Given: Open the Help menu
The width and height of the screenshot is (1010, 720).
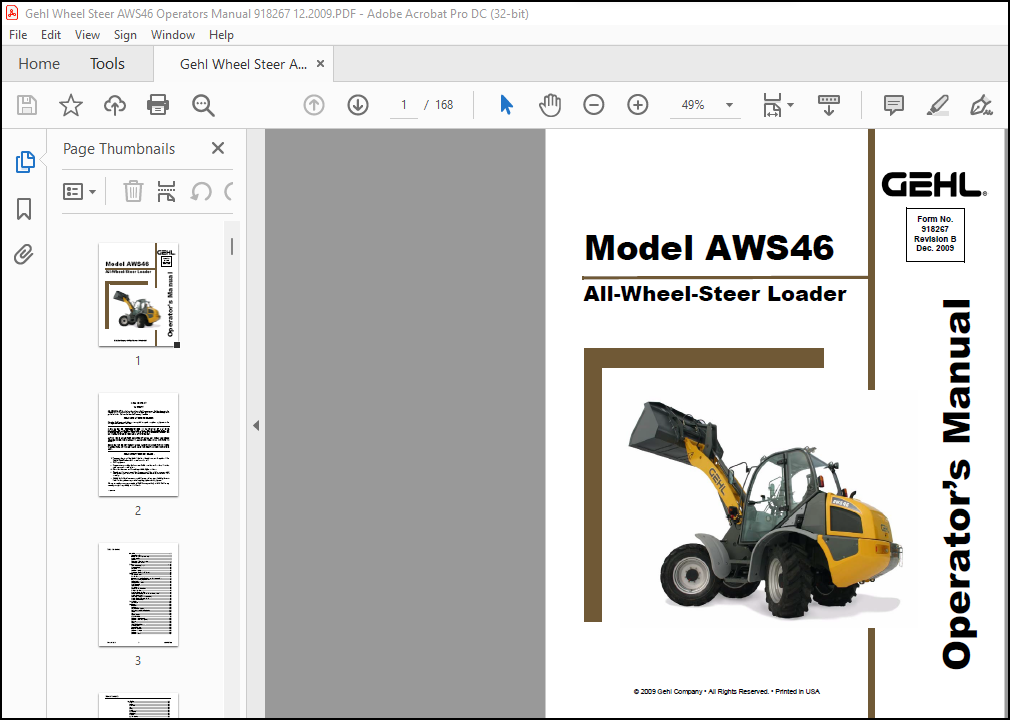Looking at the screenshot, I should tap(221, 35).
